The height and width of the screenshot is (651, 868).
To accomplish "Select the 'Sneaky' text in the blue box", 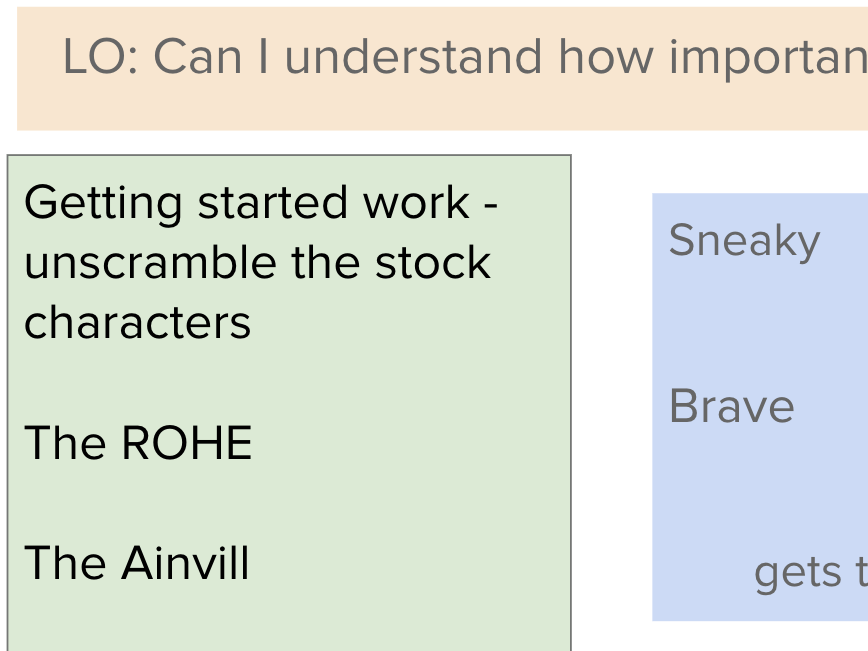I will pyautogui.click(x=745, y=241).
